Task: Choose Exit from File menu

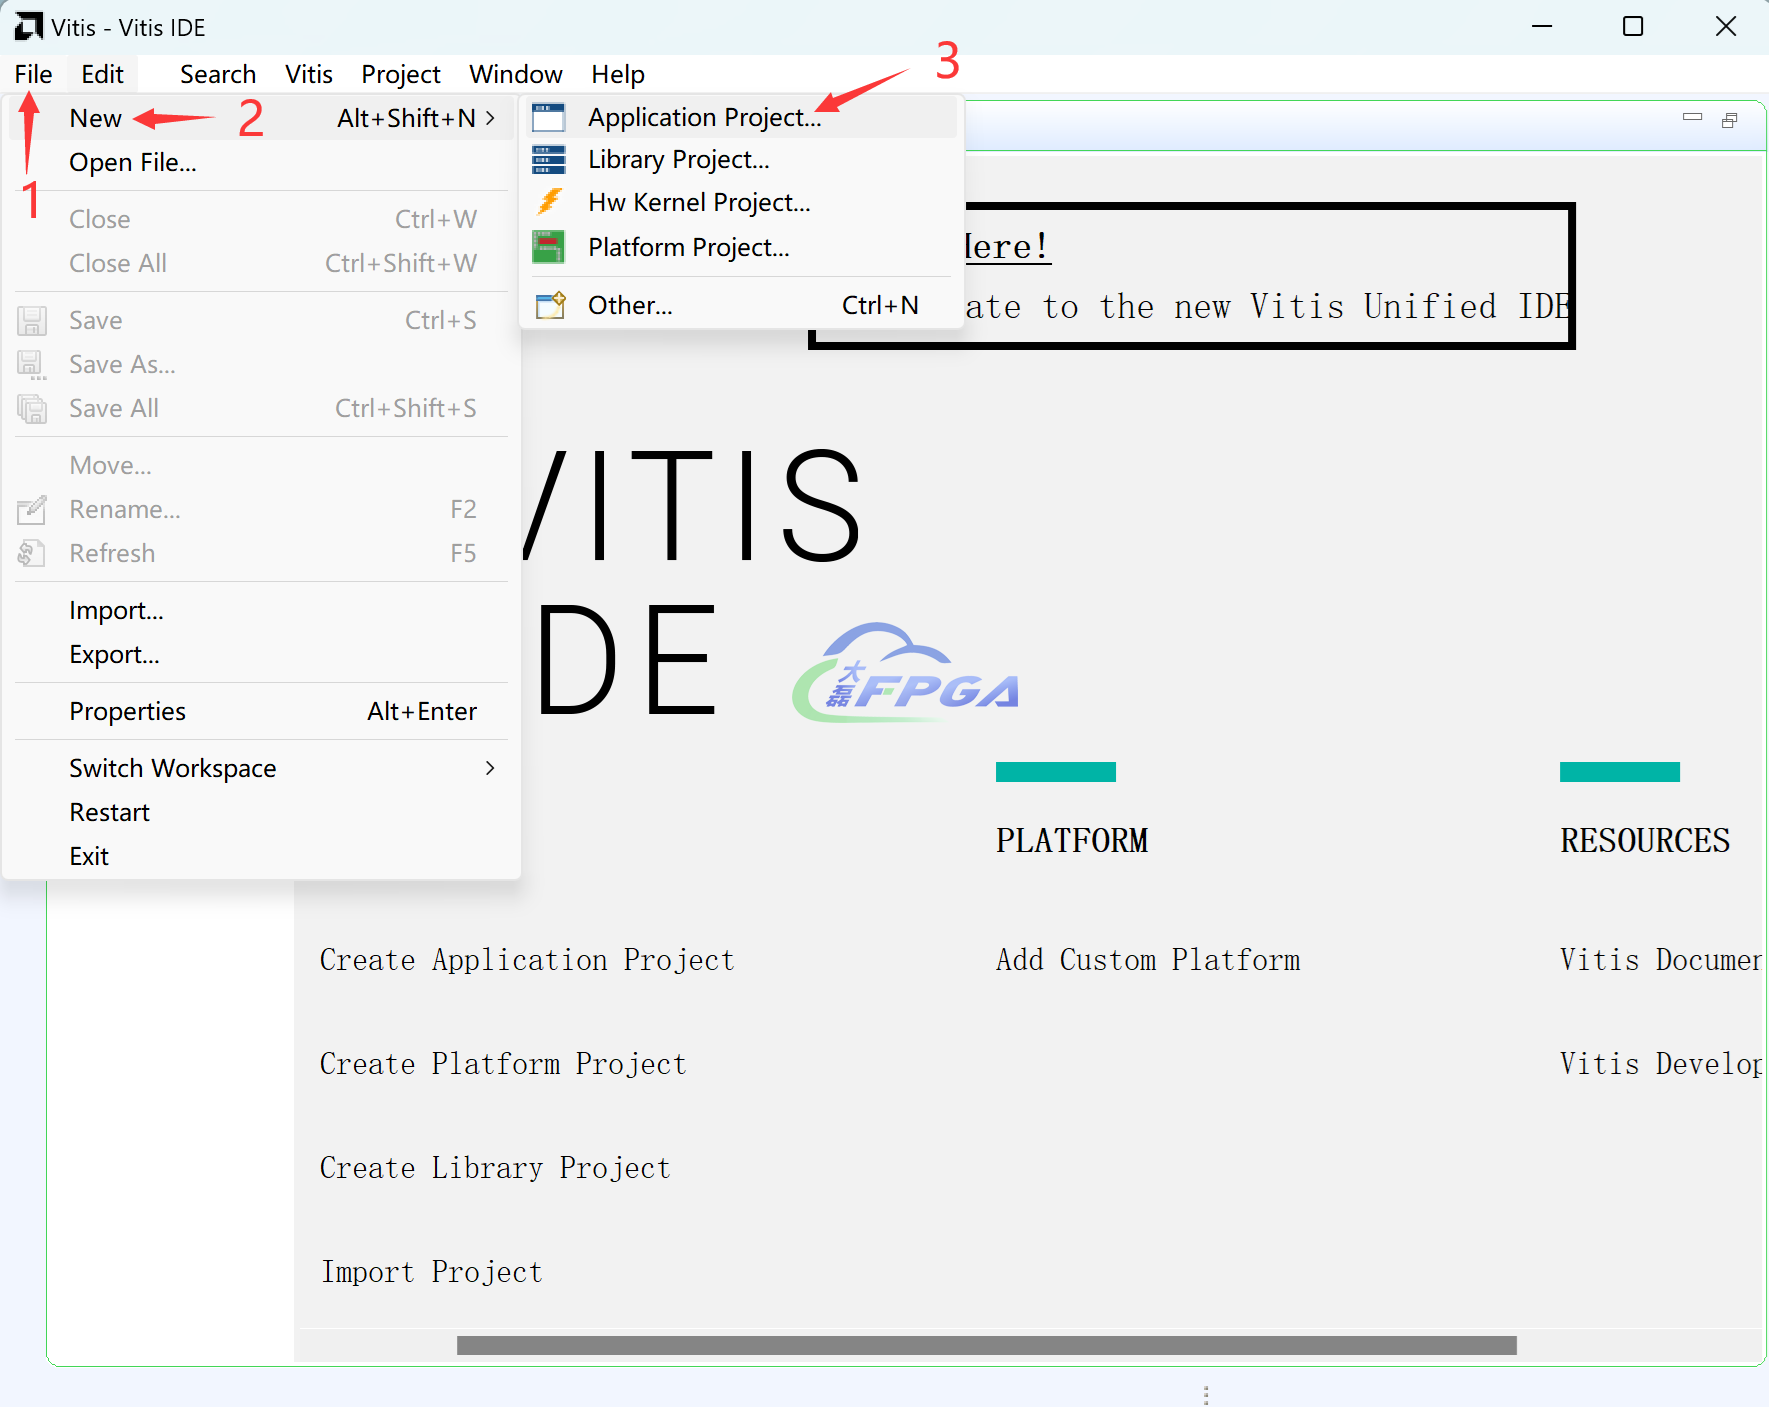Action: pos(260,856)
